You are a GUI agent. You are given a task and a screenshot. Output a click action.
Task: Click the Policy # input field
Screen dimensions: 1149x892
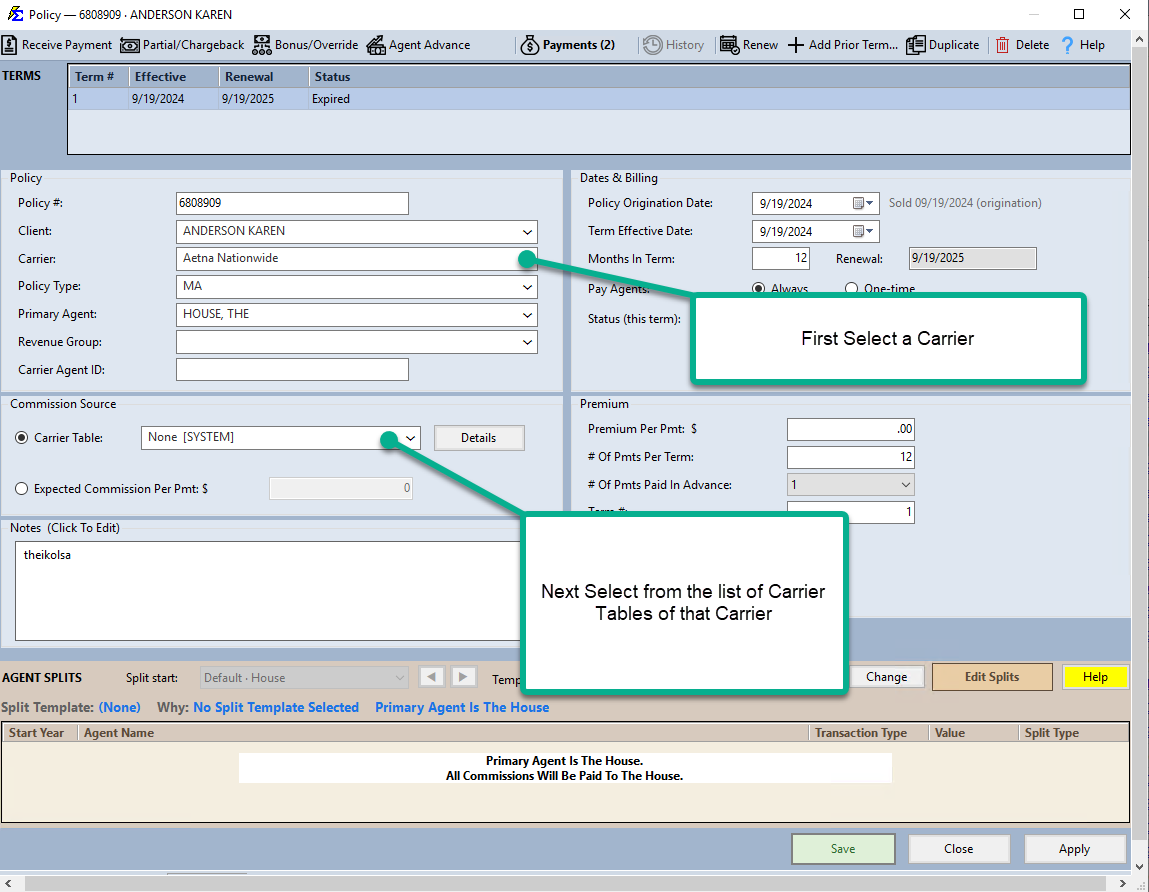(x=292, y=203)
